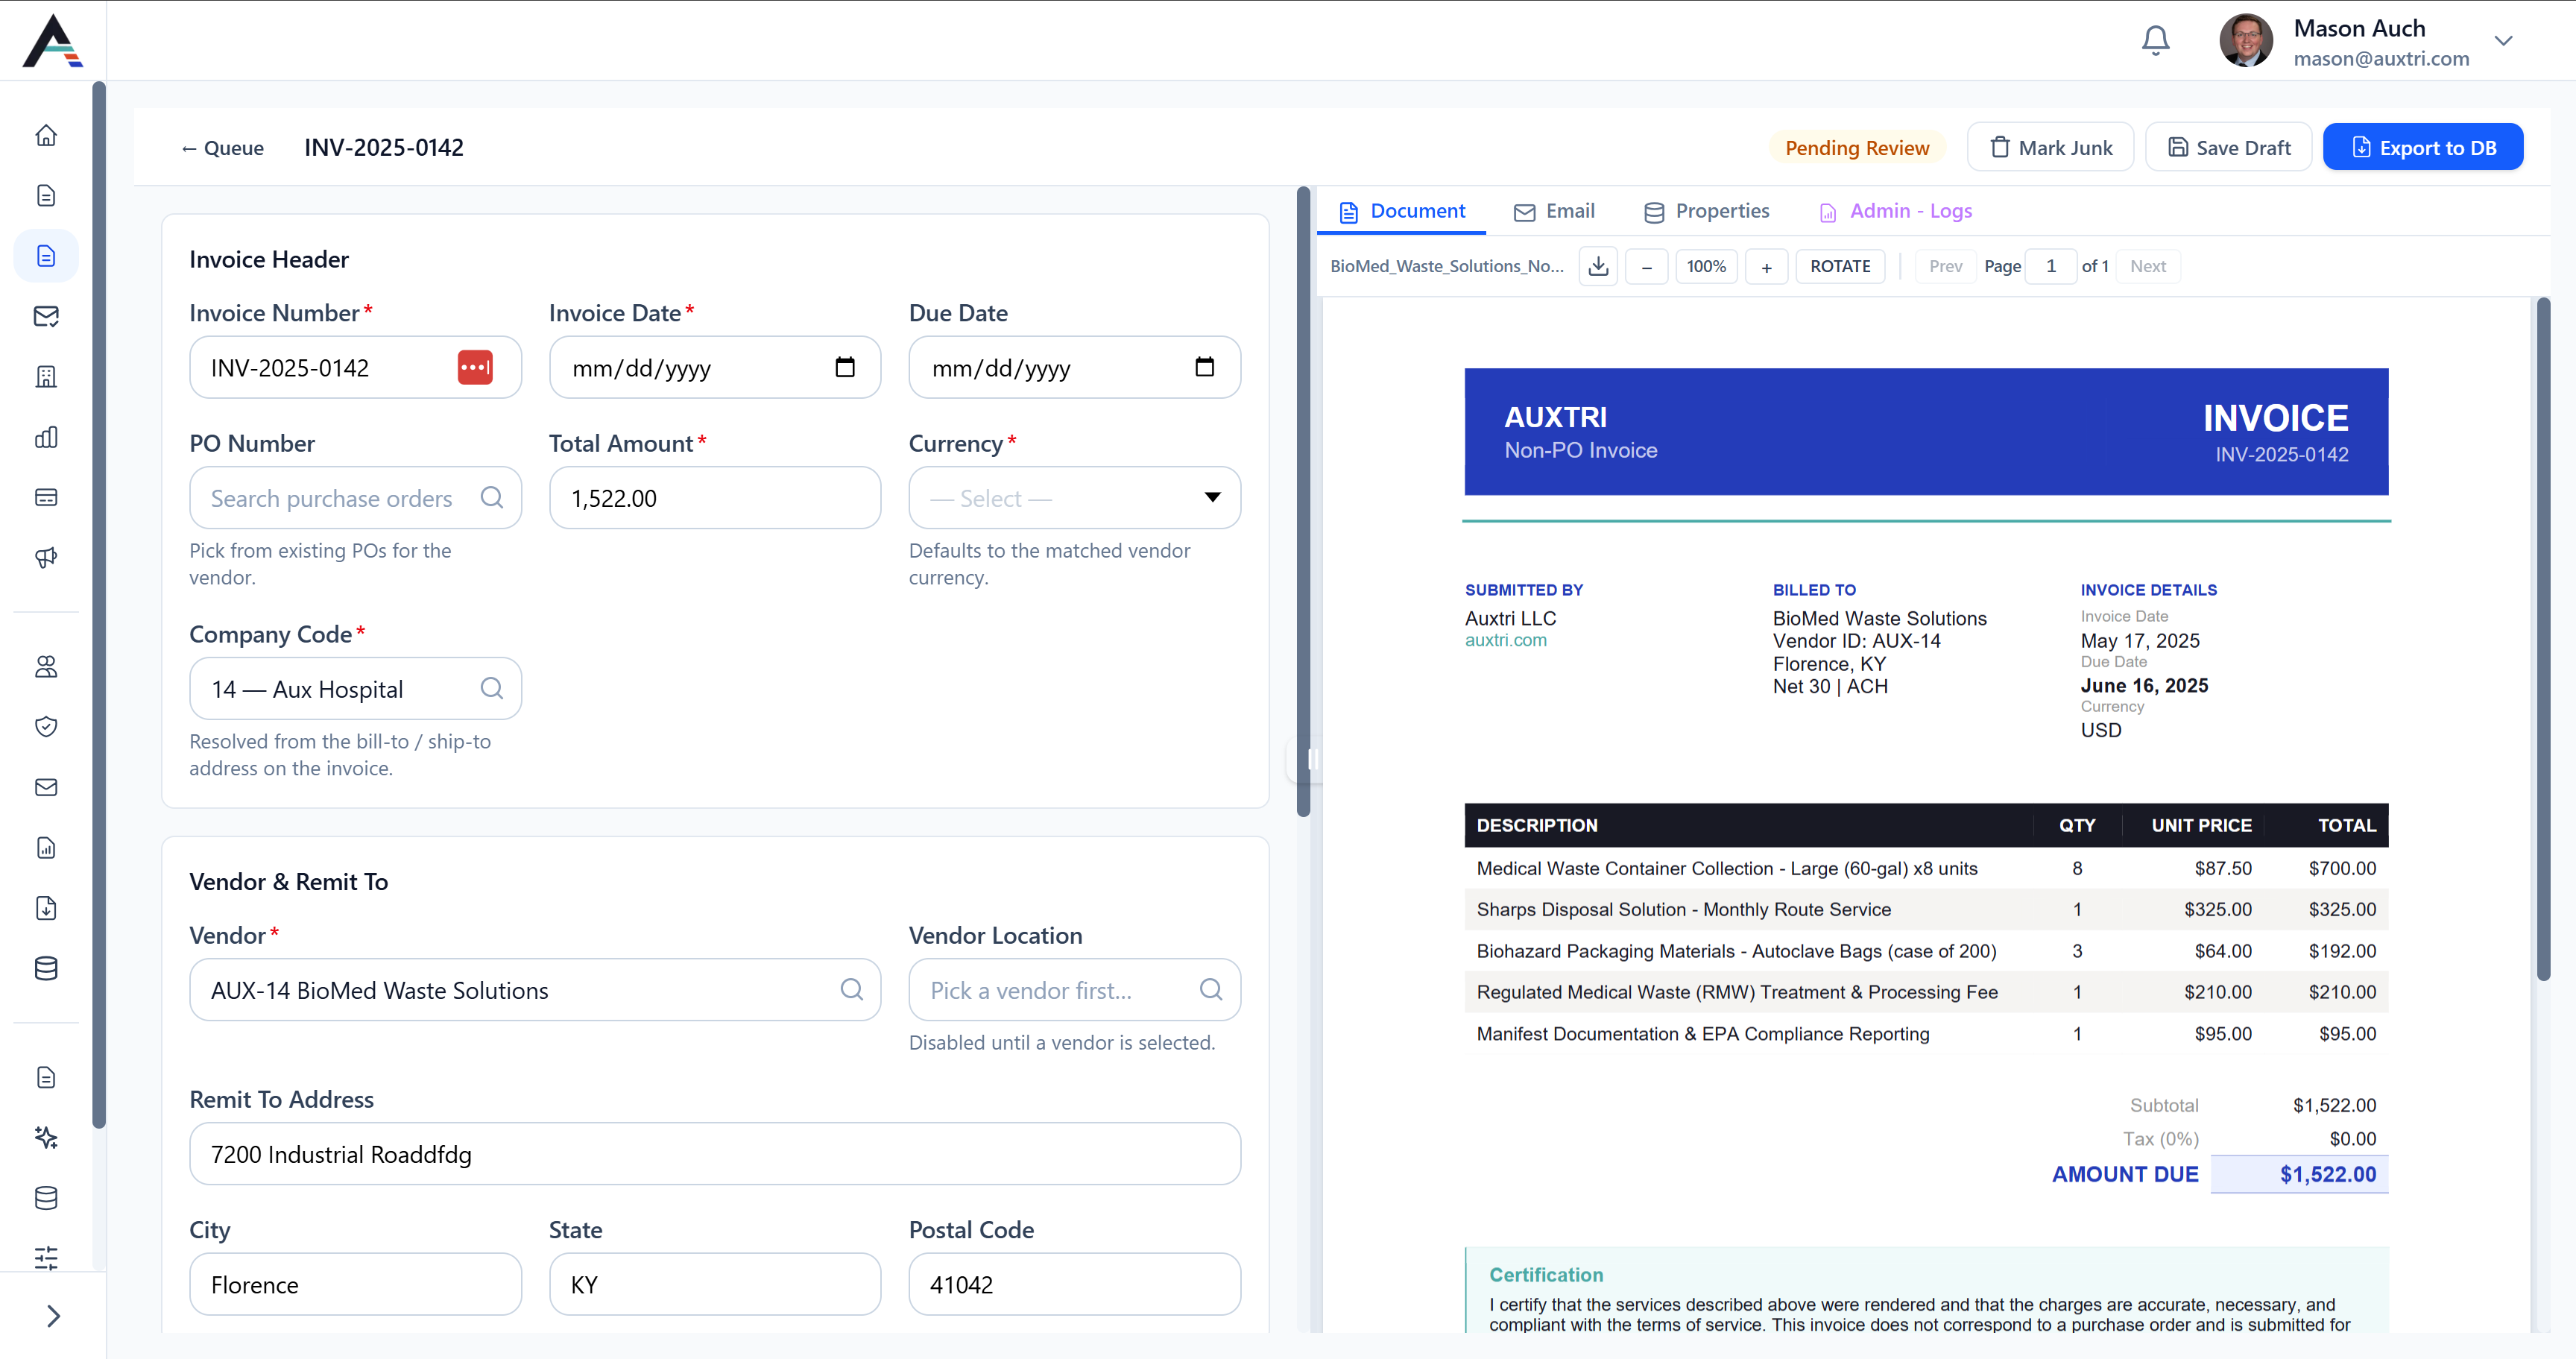Download the BioMed_Waste_Solutions document
This screenshot has height=1359, width=2576.
tap(1598, 266)
